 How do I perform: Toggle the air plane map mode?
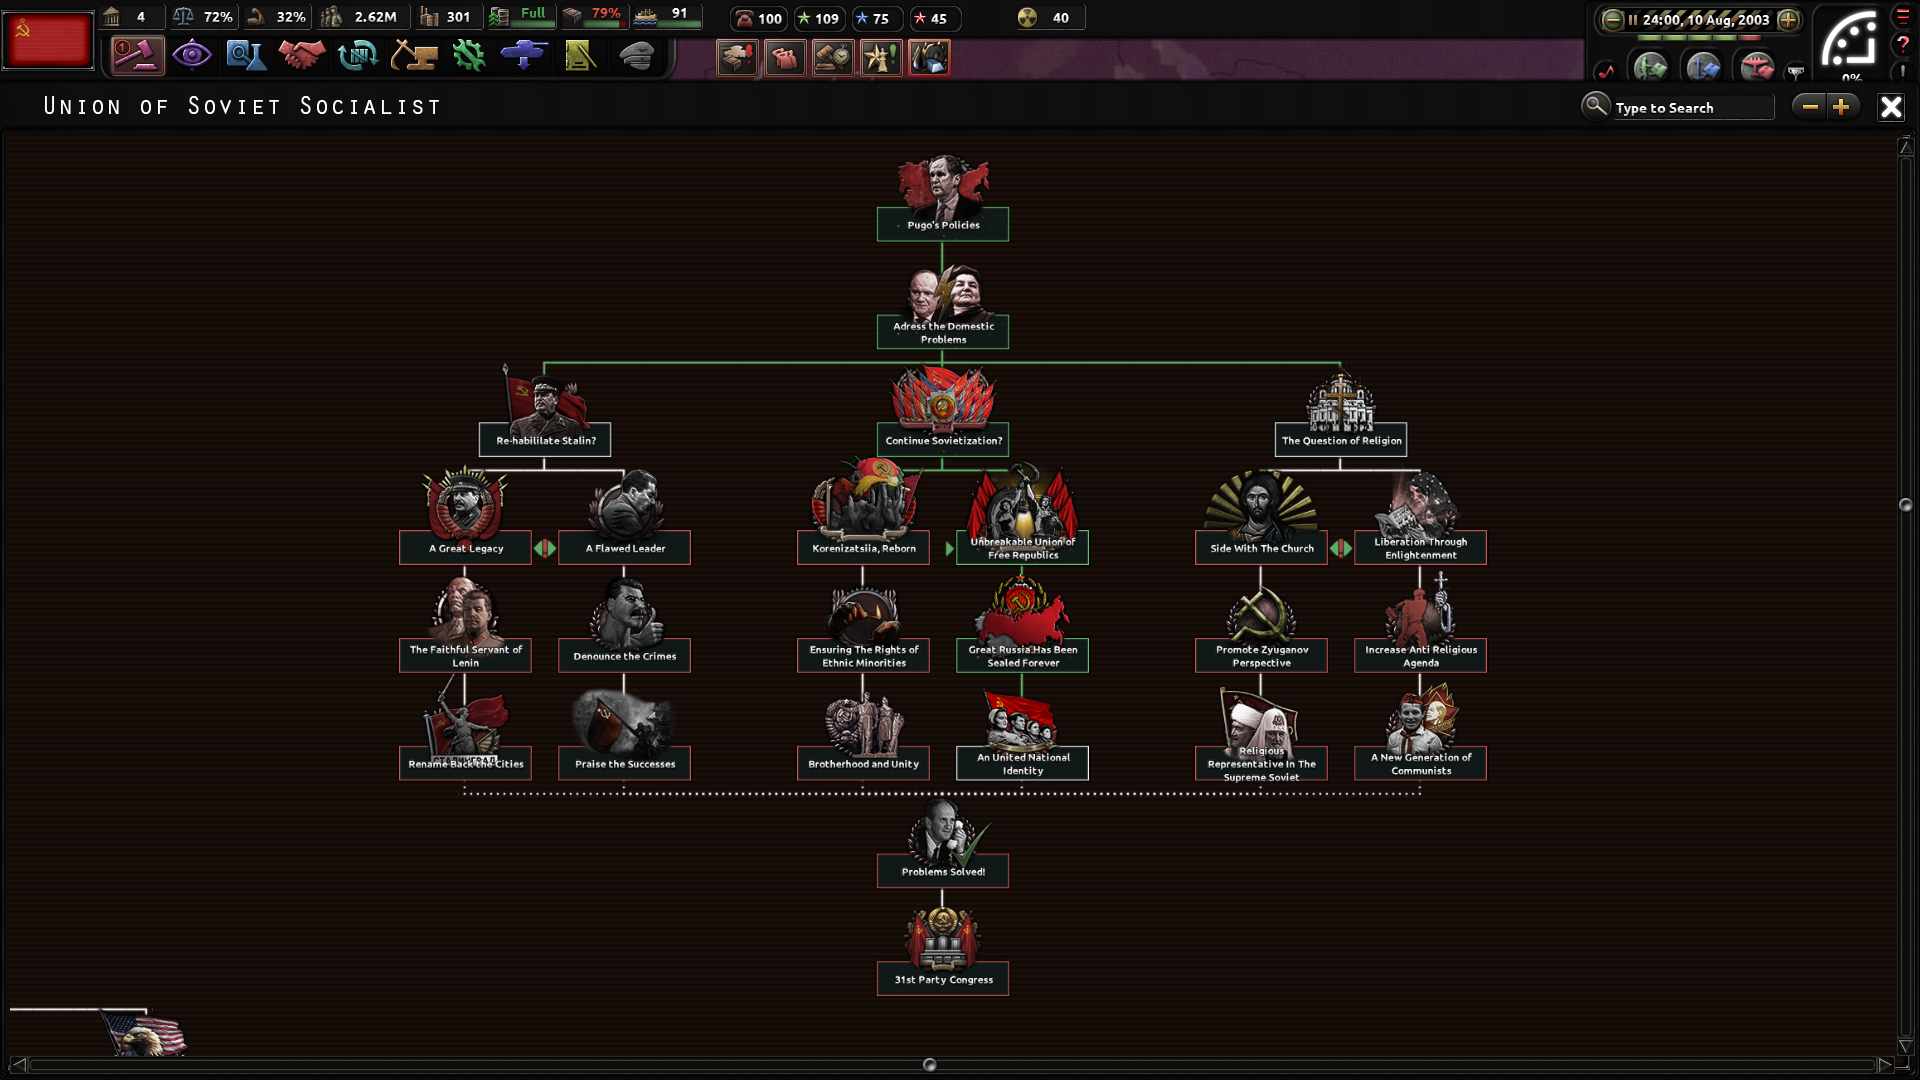pyautogui.click(x=1757, y=68)
